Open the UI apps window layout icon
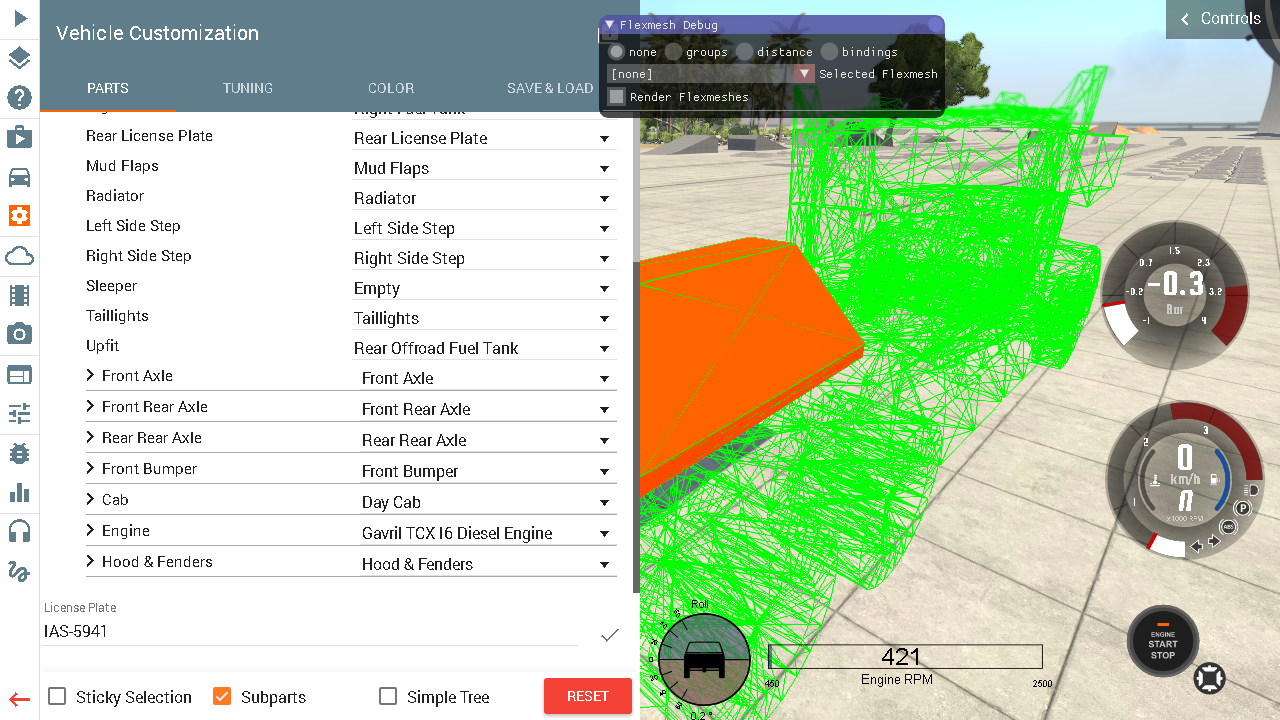The width and height of the screenshot is (1280, 720). point(19,375)
